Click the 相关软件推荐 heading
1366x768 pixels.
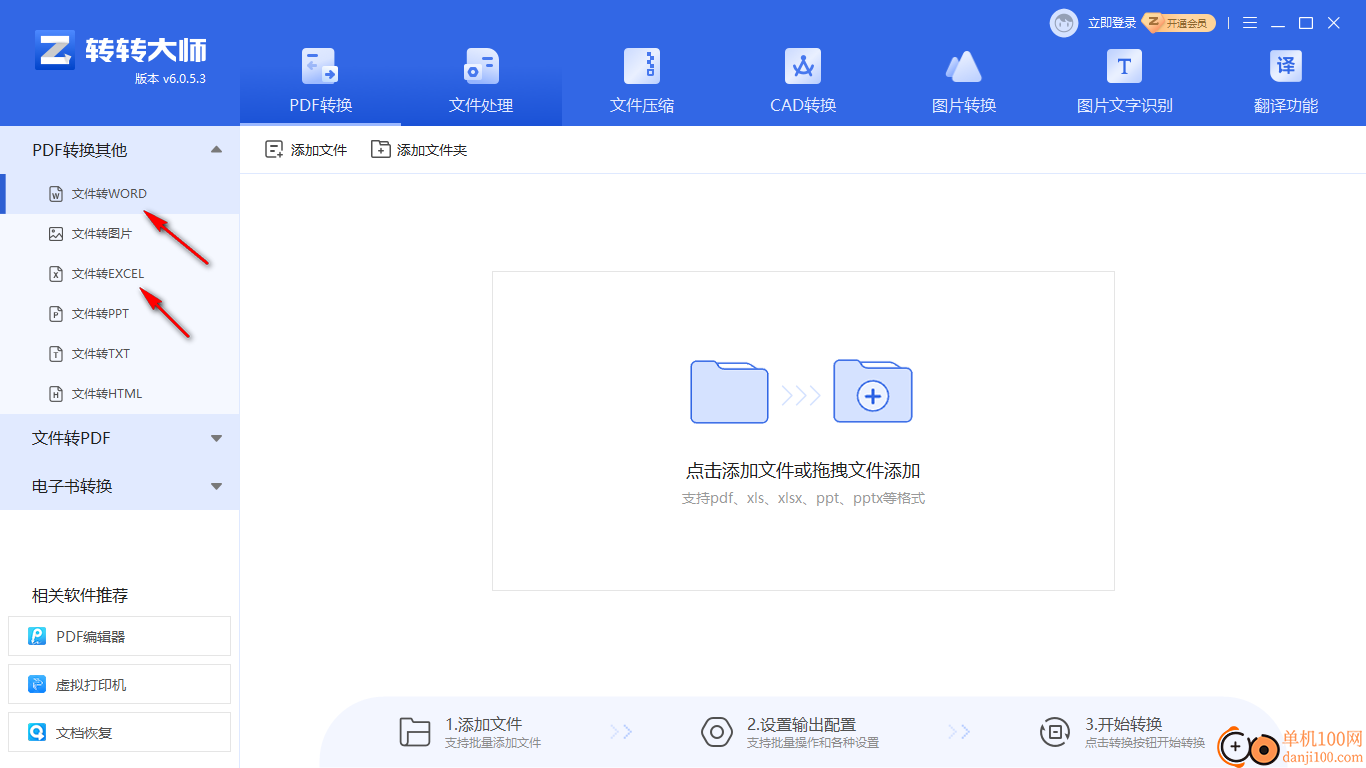(80, 595)
